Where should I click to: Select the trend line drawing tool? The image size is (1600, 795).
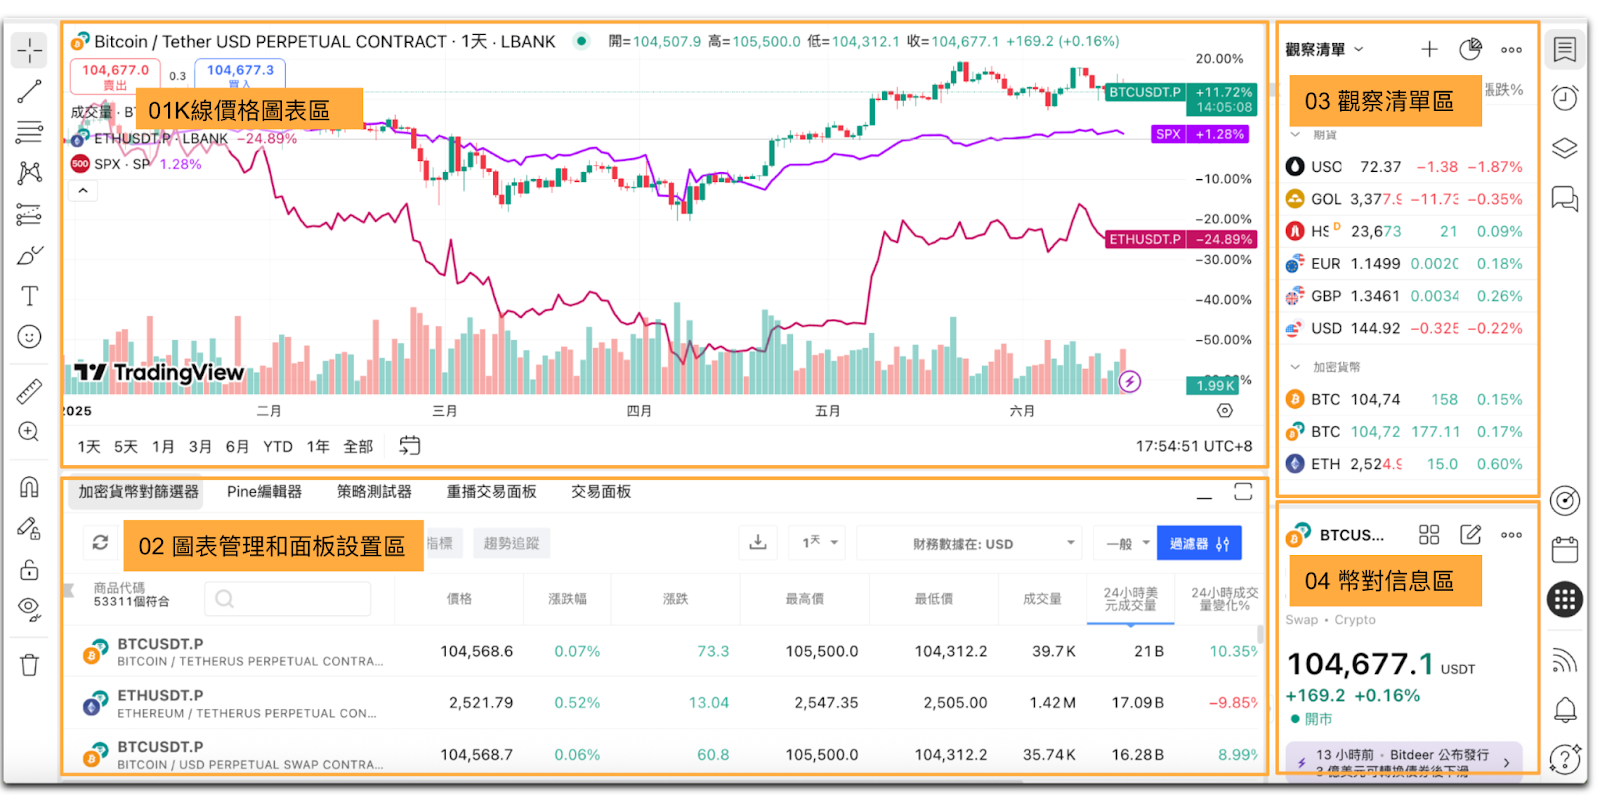tap(29, 92)
